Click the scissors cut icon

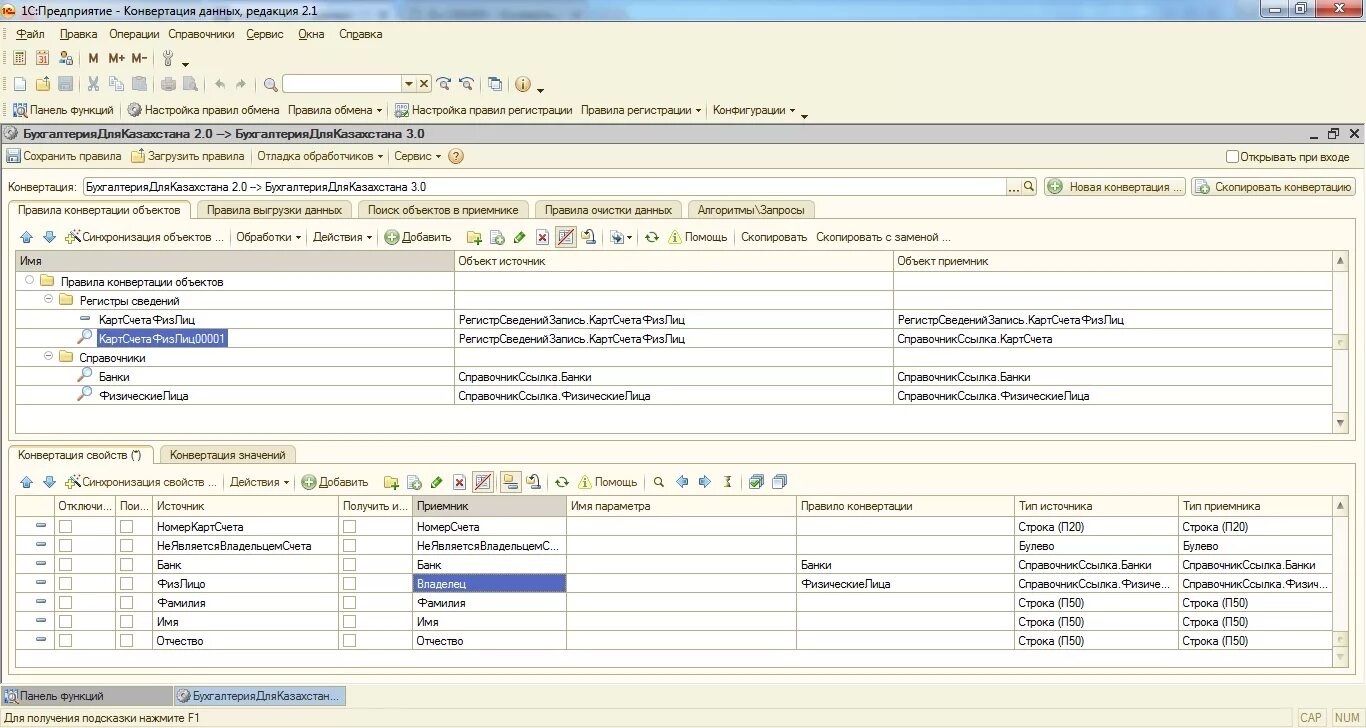click(x=94, y=84)
